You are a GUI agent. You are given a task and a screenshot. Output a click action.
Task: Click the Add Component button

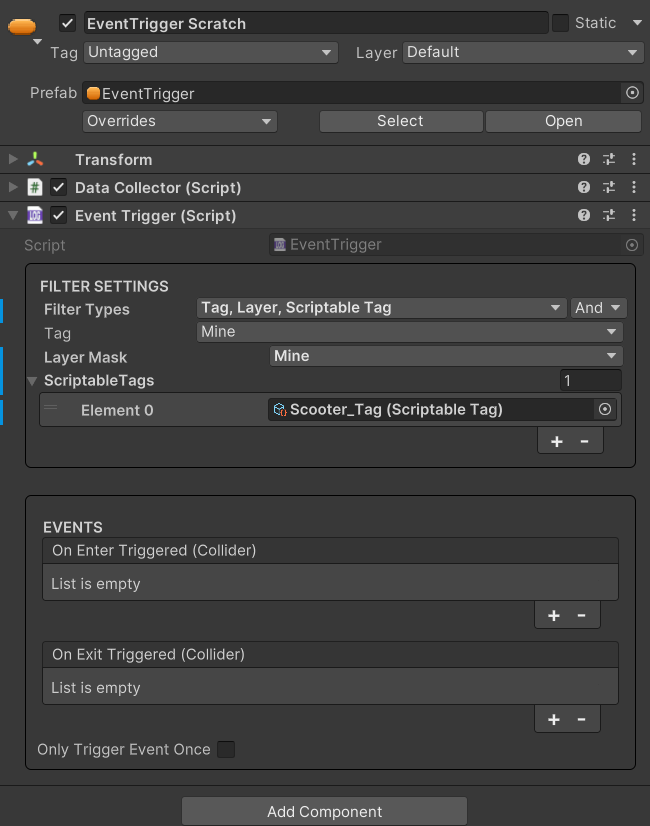[324, 811]
